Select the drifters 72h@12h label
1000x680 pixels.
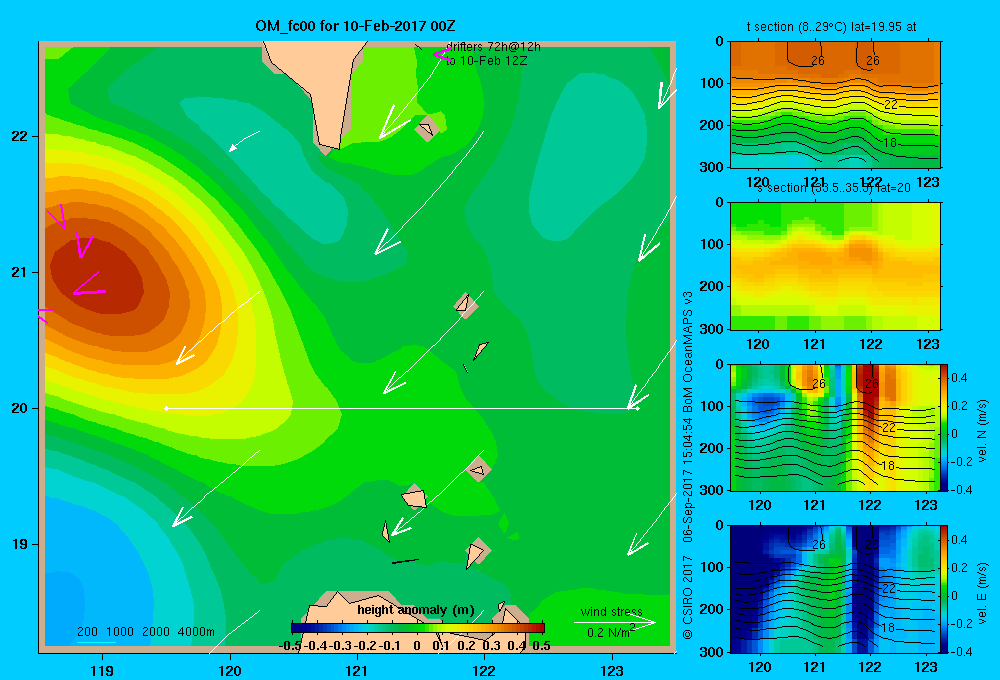click(x=493, y=47)
